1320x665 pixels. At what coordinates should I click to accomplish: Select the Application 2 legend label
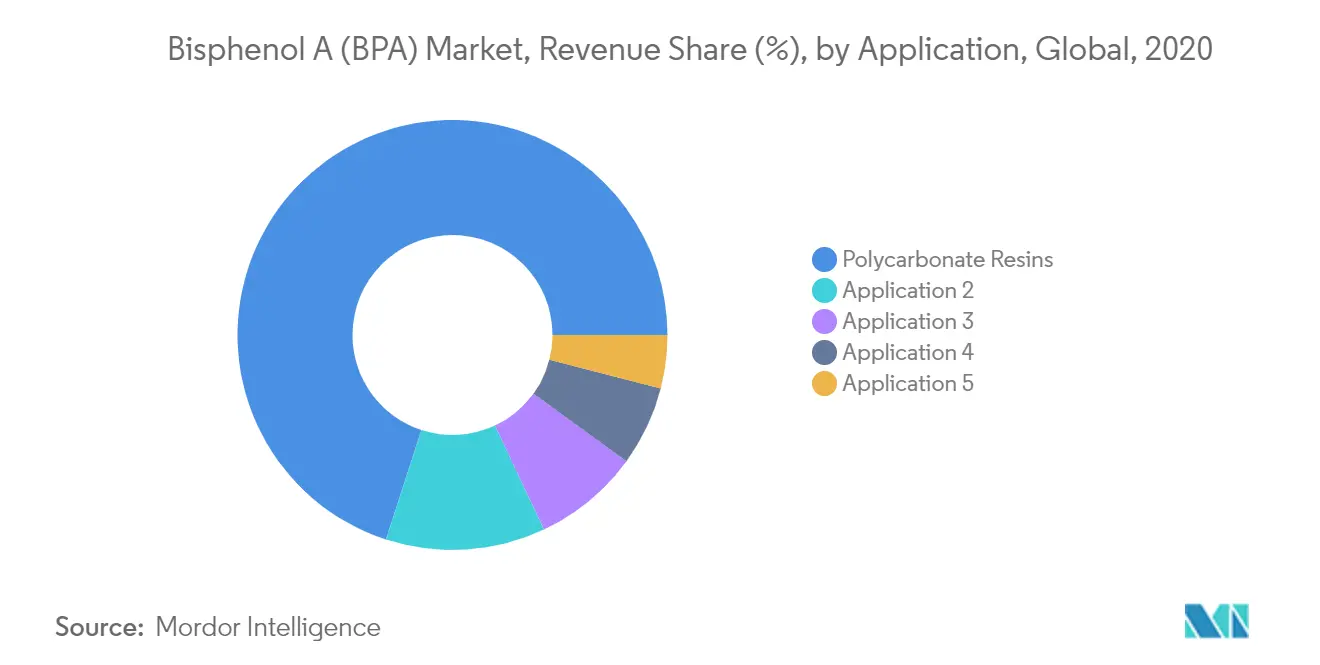point(908,291)
